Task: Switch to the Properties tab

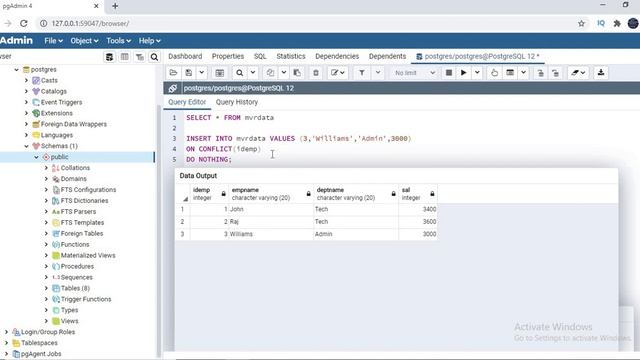Action: click(x=228, y=56)
